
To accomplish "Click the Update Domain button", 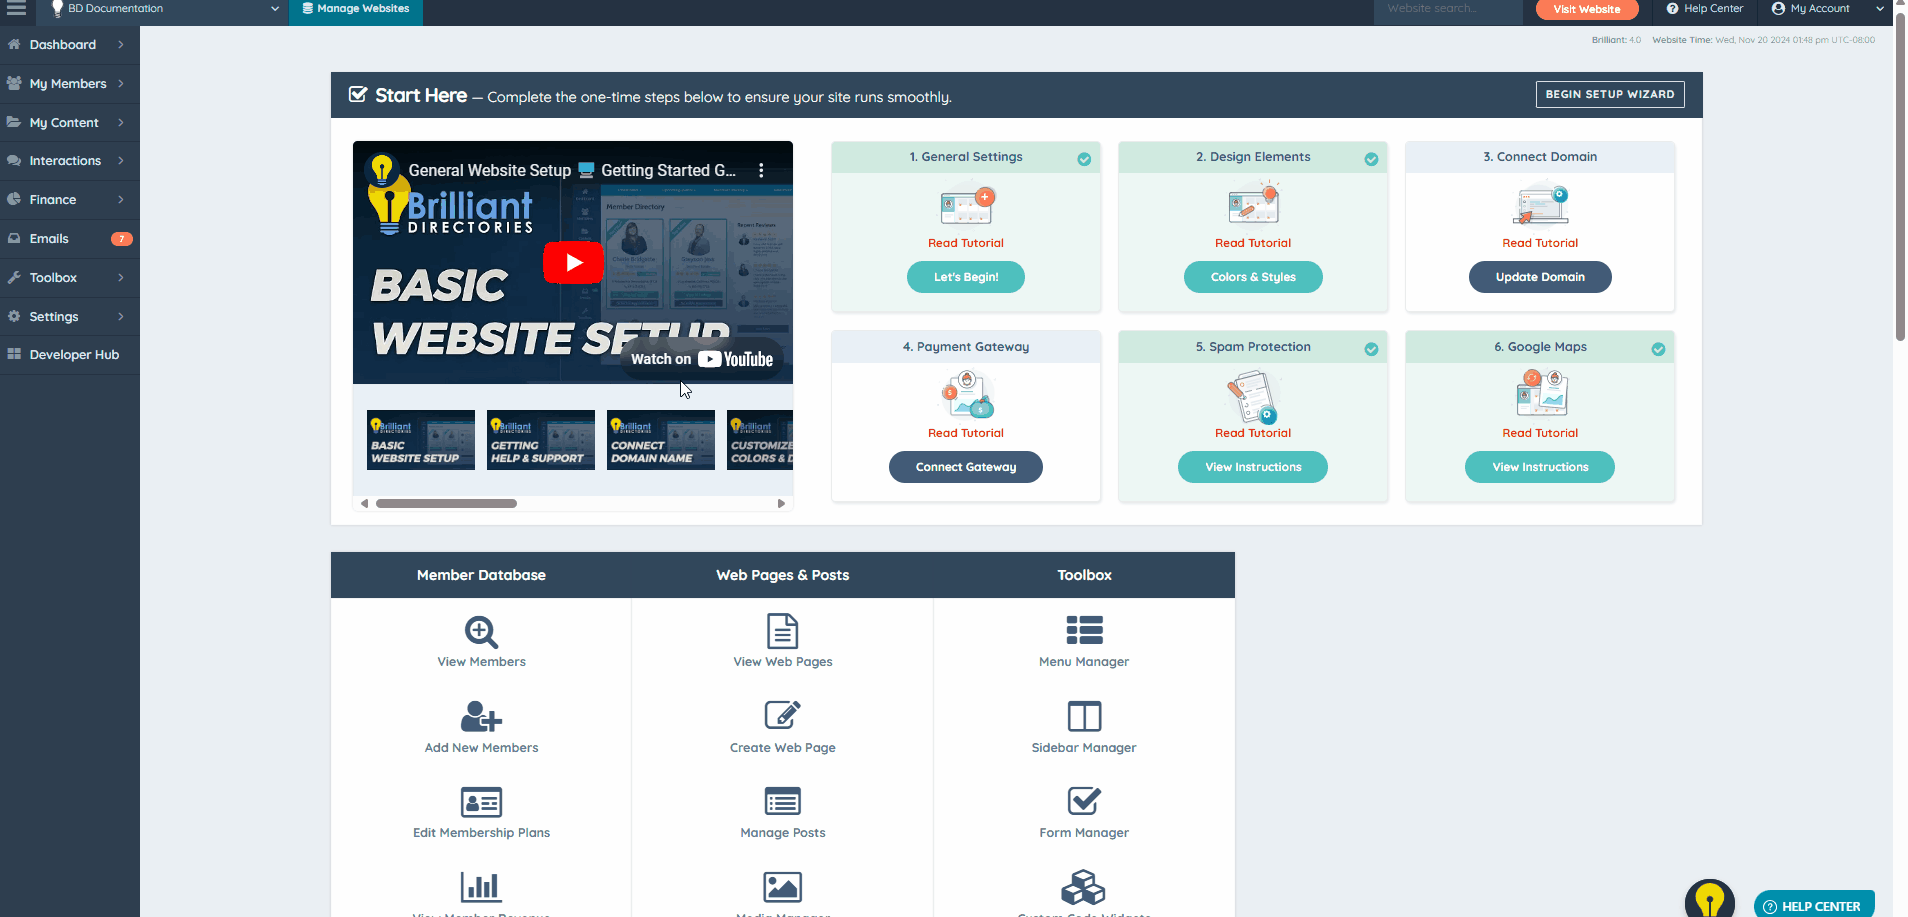I will [x=1540, y=277].
